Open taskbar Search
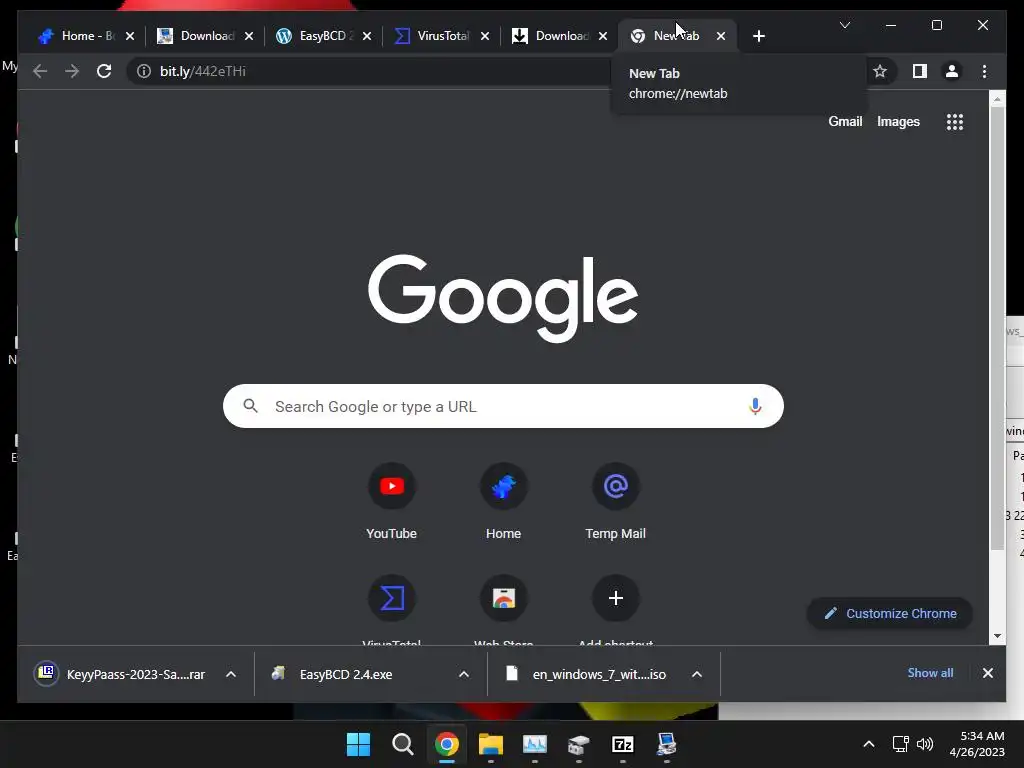This screenshot has width=1024, height=768. (402, 744)
